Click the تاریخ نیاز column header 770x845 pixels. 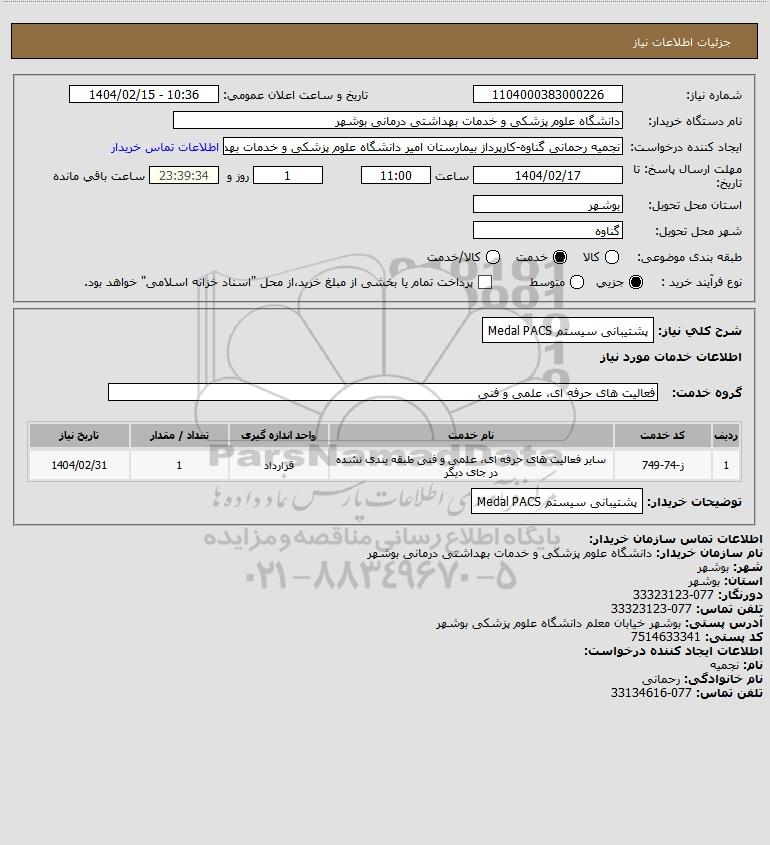79,435
